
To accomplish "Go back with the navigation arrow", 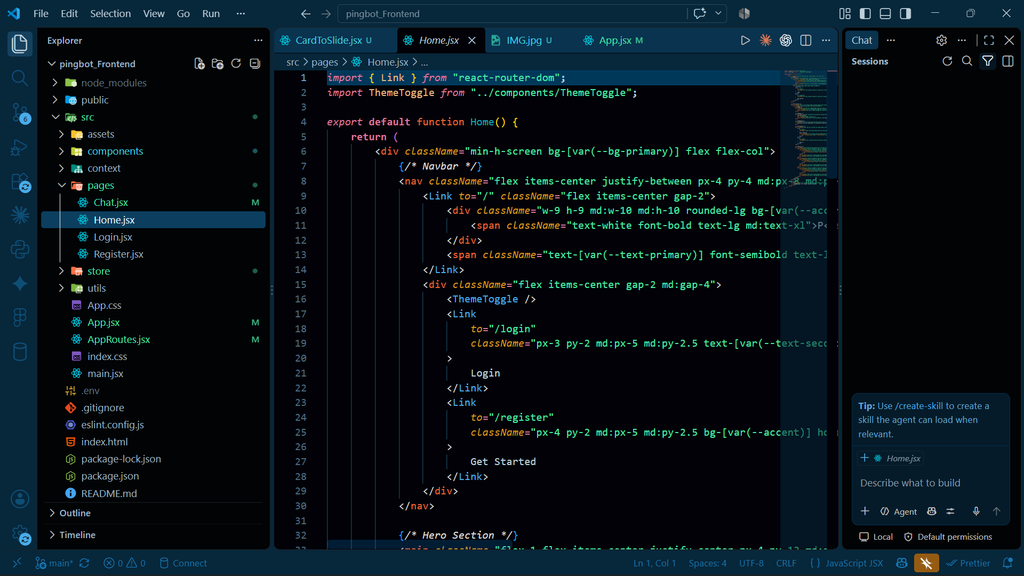I will coord(306,13).
